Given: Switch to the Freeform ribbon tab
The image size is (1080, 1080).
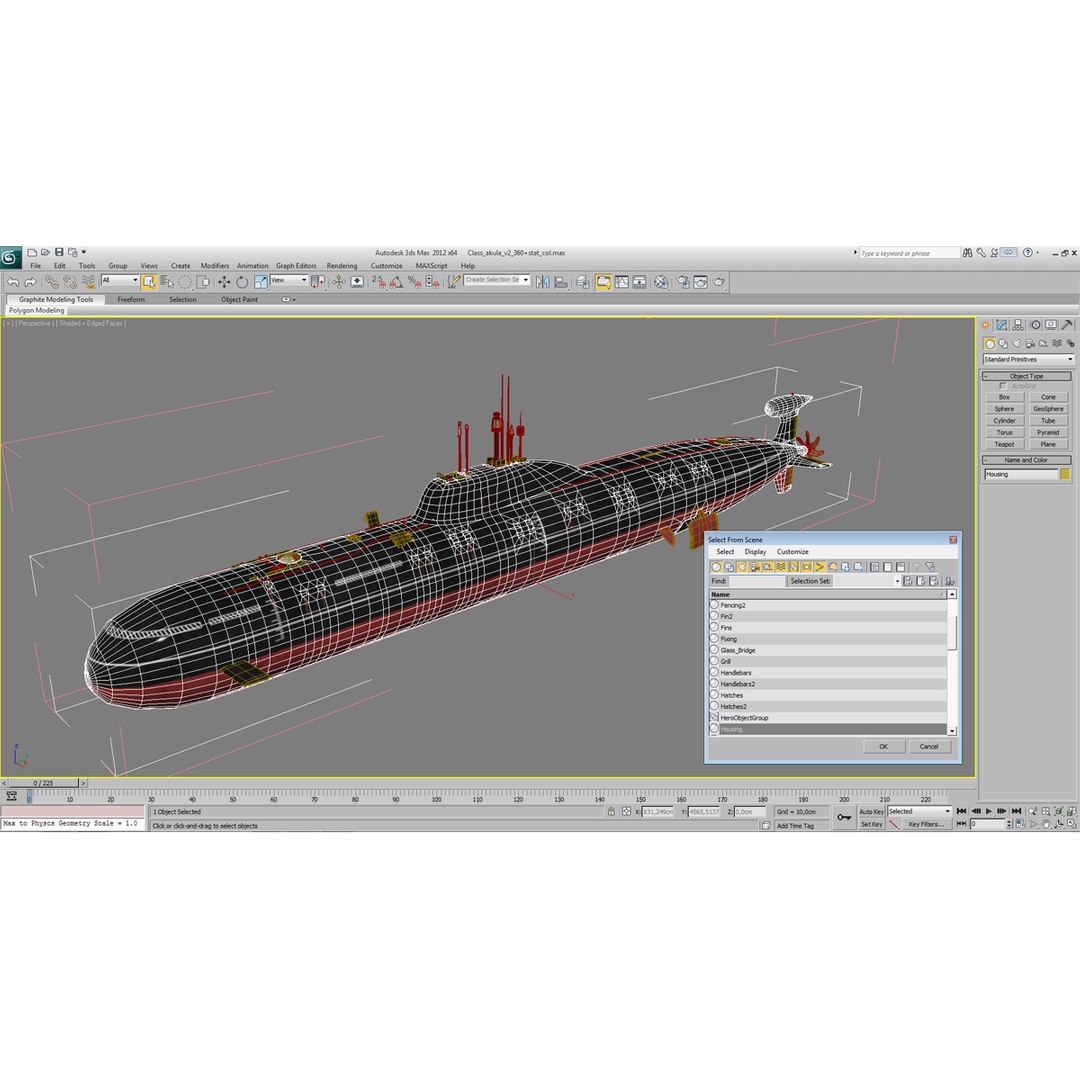Looking at the screenshot, I should click(131, 300).
